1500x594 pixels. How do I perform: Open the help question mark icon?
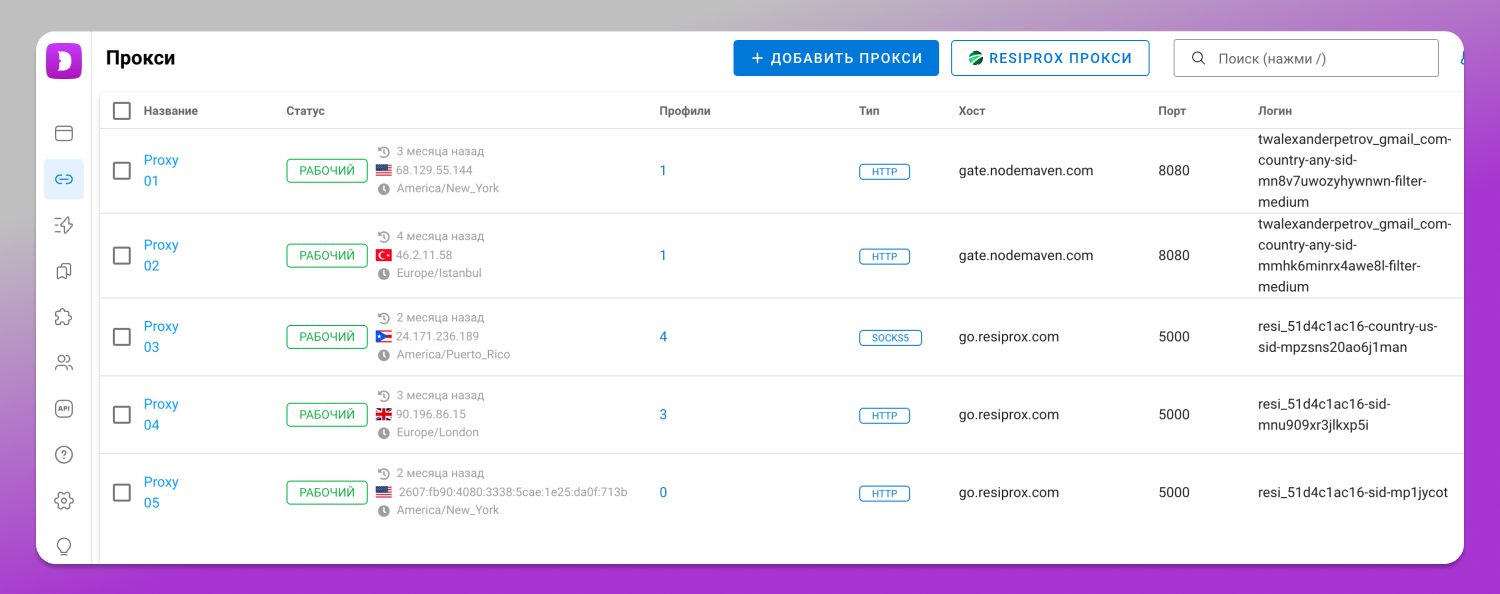pyautogui.click(x=64, y=455)
